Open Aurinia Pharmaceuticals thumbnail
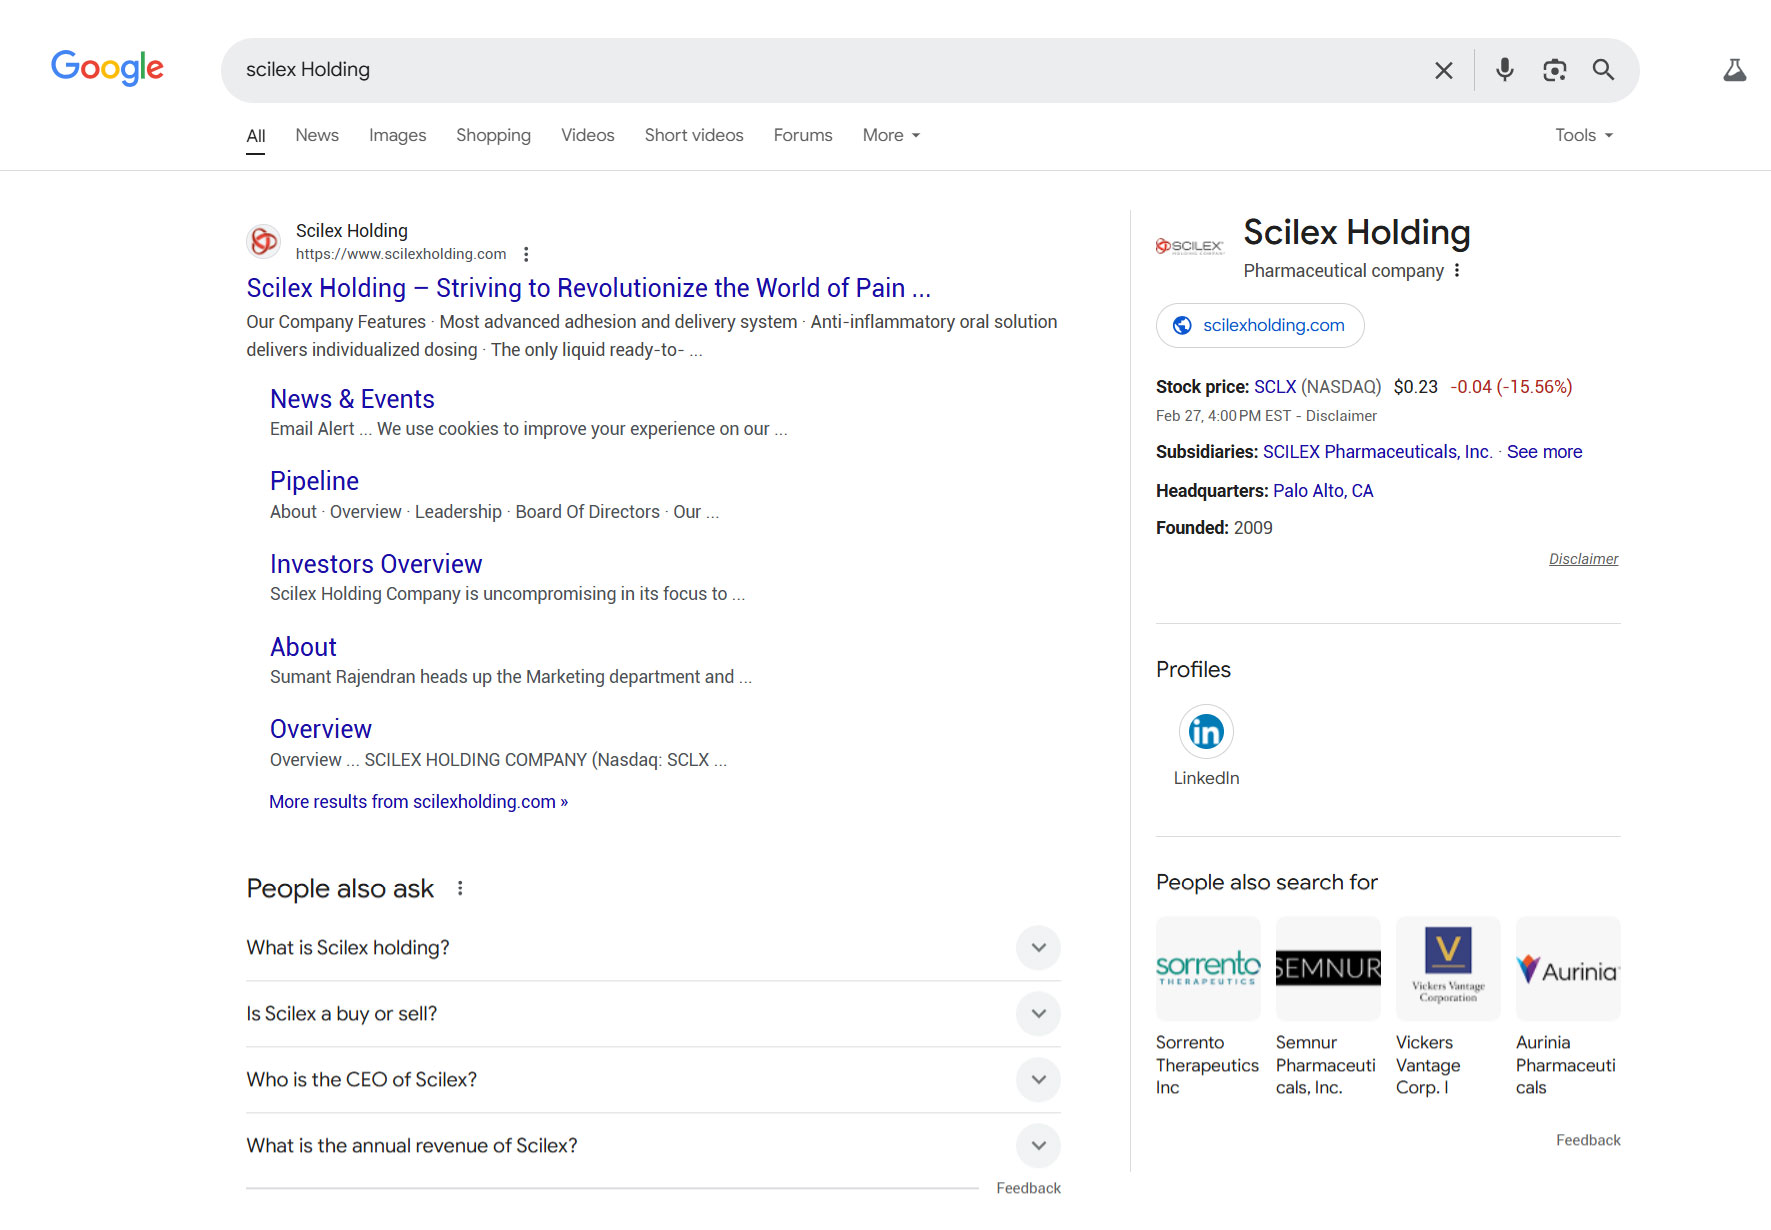1771x1230 pixels. click(x=1568, y=968)
